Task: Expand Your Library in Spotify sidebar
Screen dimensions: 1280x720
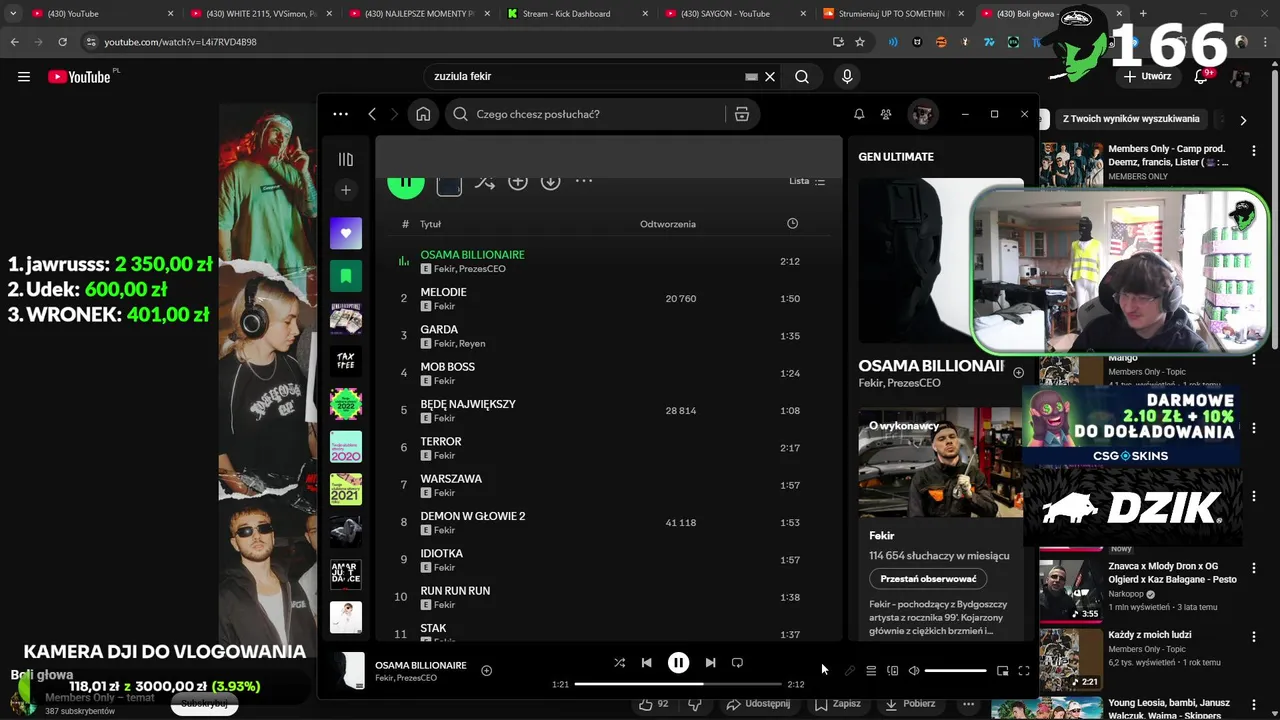Action: (x=346, y=159)
